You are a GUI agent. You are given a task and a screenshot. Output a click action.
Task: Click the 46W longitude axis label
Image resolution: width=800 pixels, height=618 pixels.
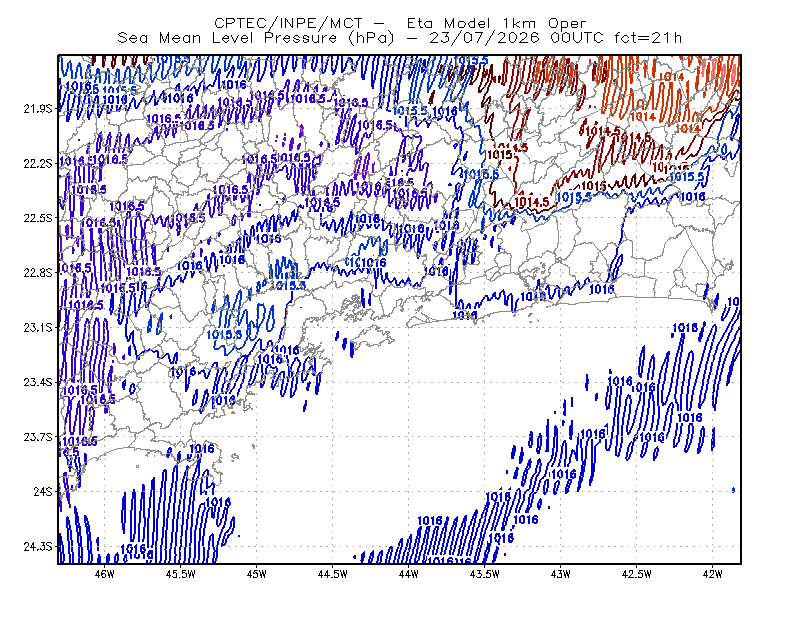pos(105,574)
